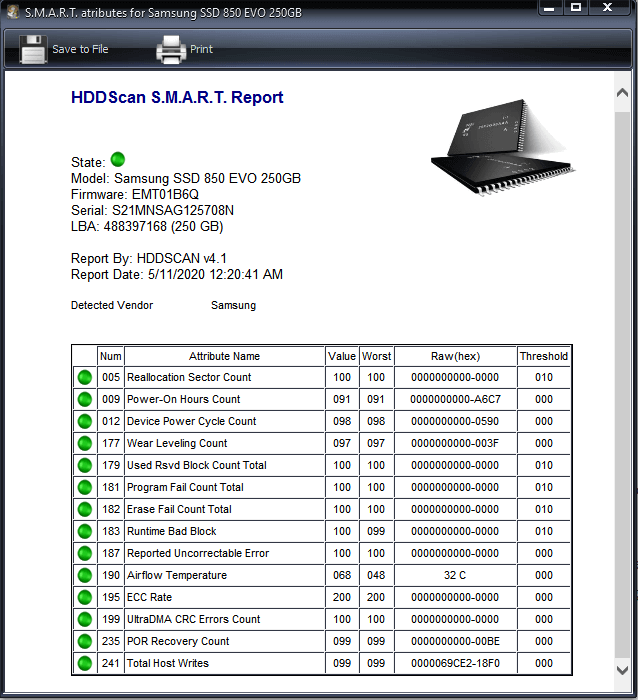Click the UltraDMA CRC Errors Count name

pyautogui.click(x=194, y=619)
